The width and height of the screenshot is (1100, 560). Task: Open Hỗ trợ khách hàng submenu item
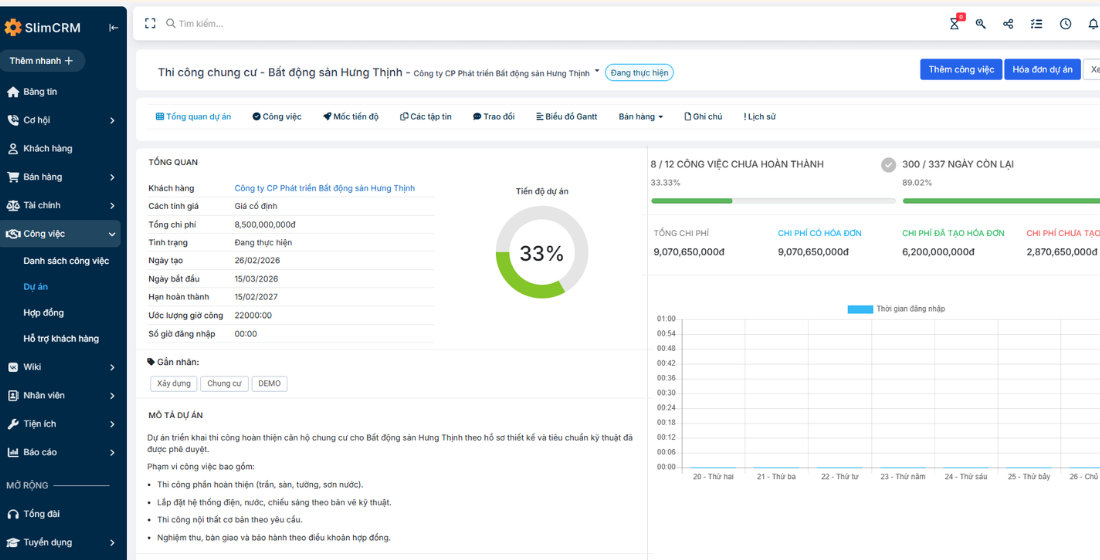click(61, 339)
